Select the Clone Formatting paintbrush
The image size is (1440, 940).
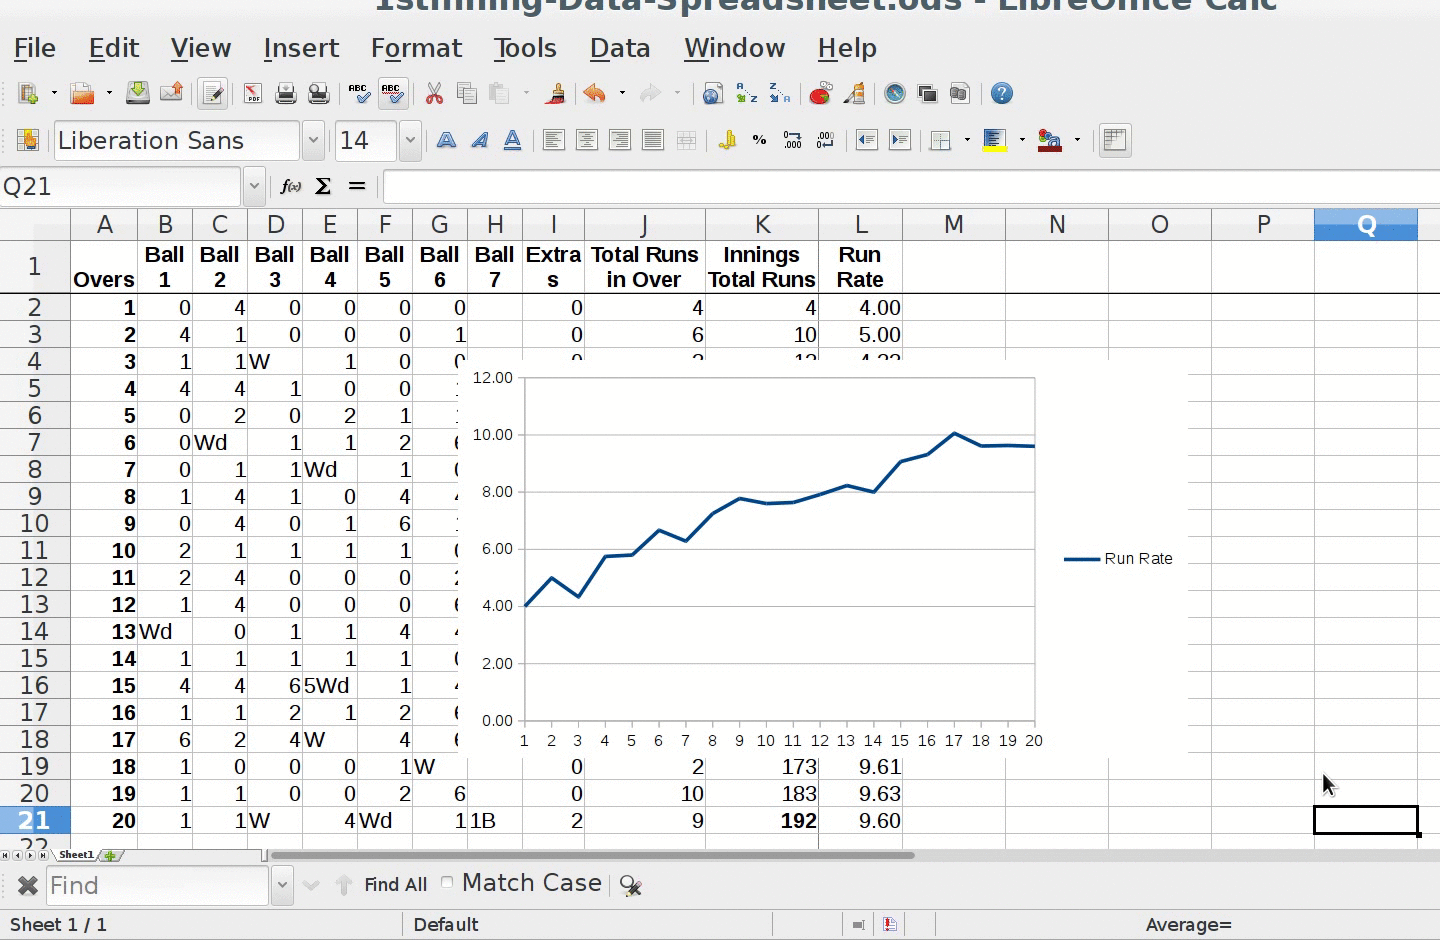click(x=555, y=94)
